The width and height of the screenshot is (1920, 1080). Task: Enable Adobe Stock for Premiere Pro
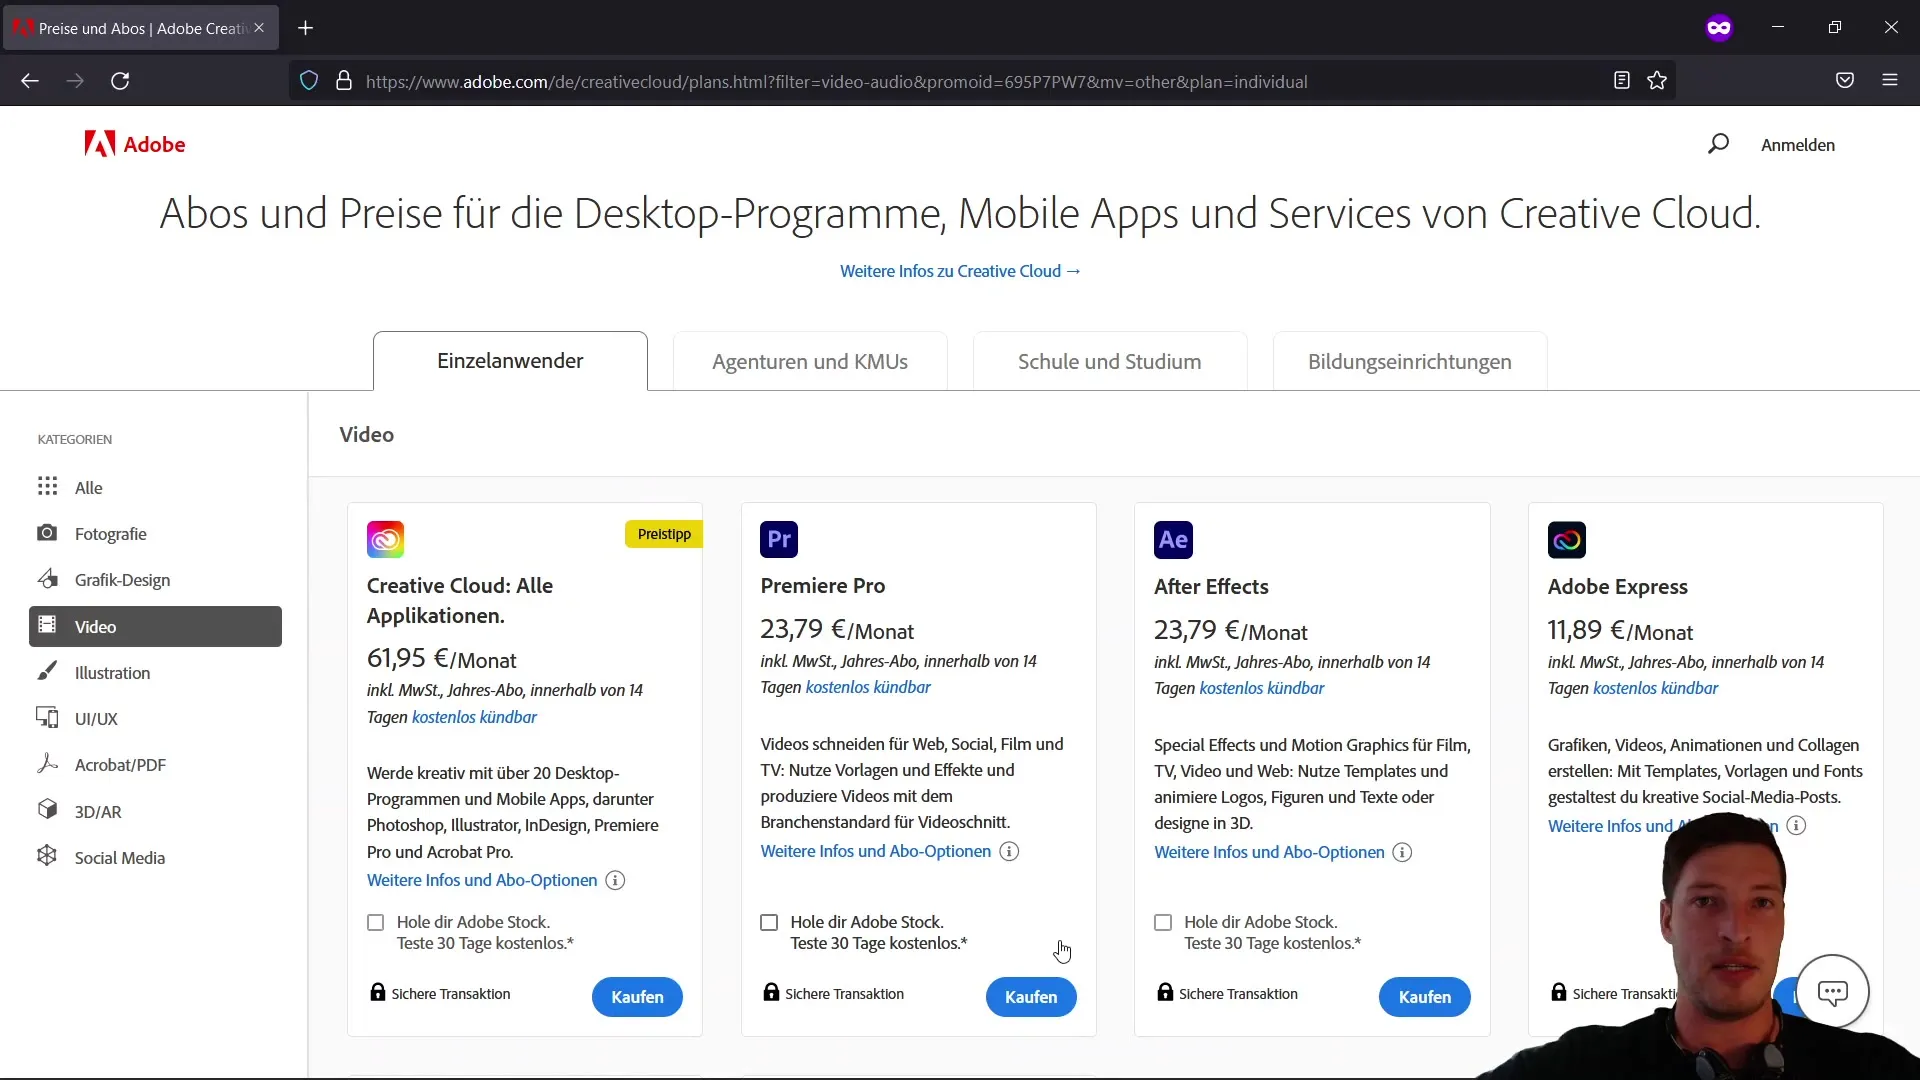(x=769, y=922)
